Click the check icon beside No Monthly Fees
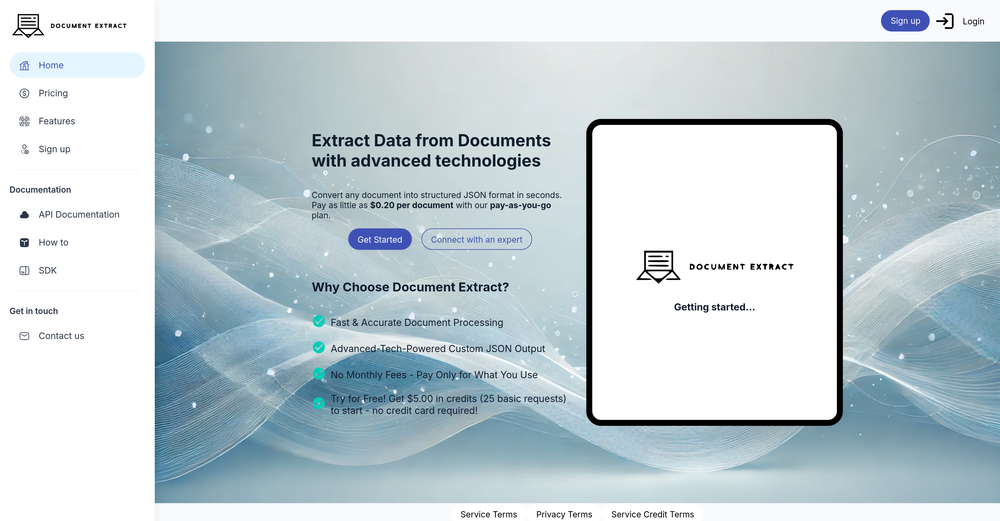 (x=319, y=374)
